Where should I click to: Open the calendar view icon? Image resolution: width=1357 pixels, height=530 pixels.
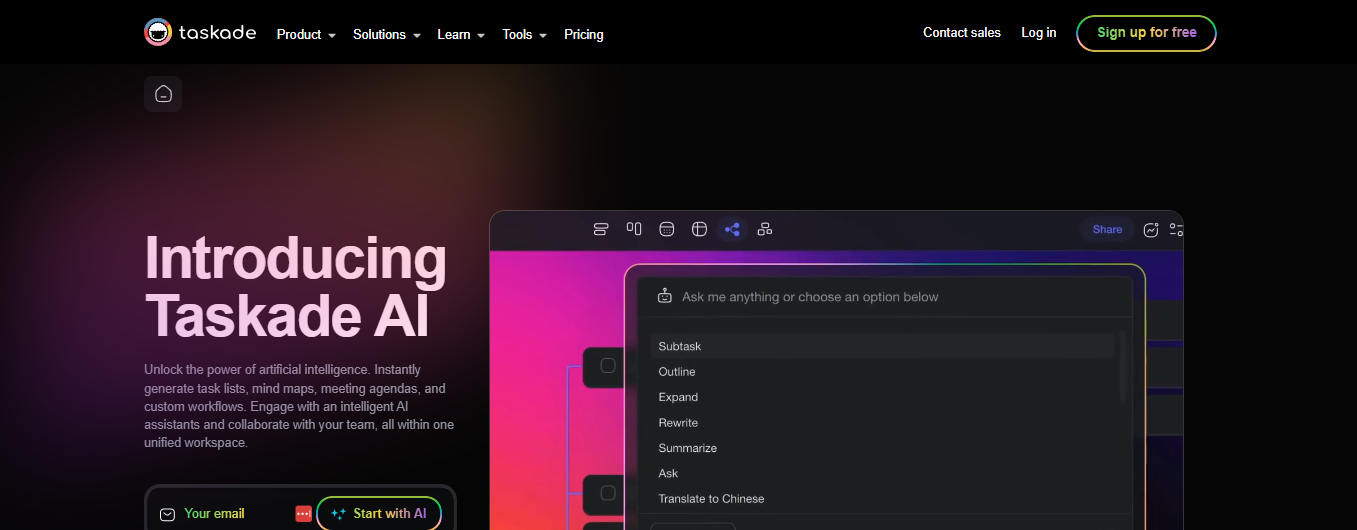coord(667,229)
